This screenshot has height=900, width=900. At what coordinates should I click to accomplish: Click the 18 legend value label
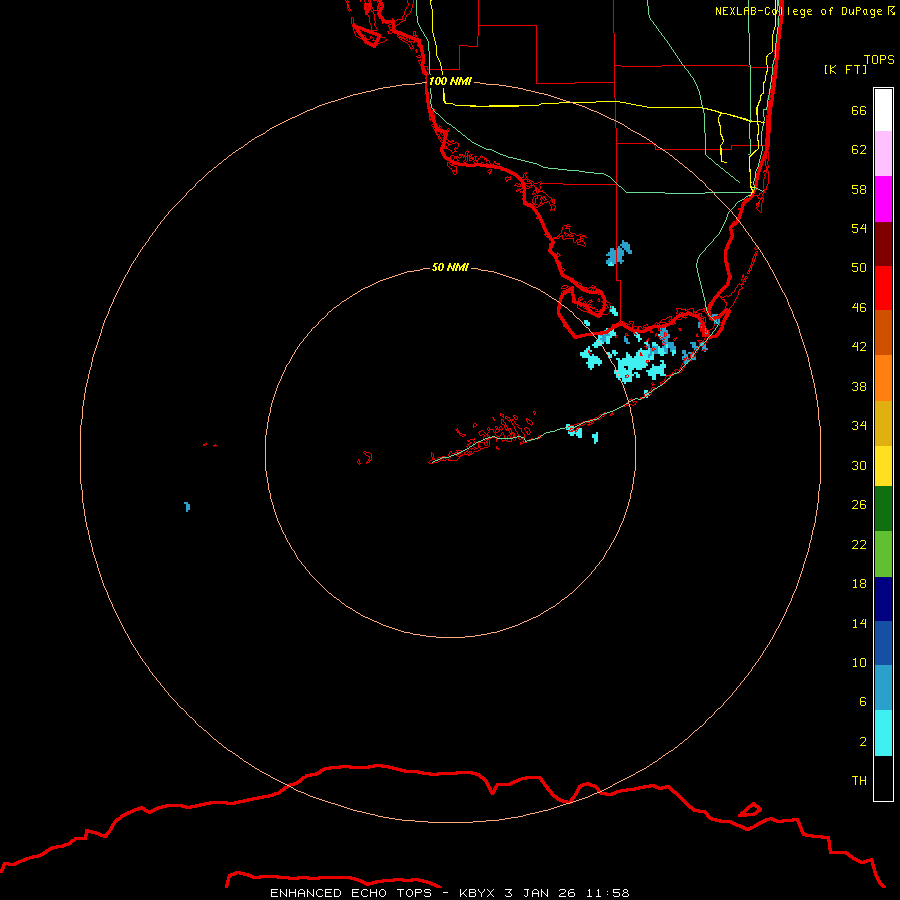(x=859, y=583)
